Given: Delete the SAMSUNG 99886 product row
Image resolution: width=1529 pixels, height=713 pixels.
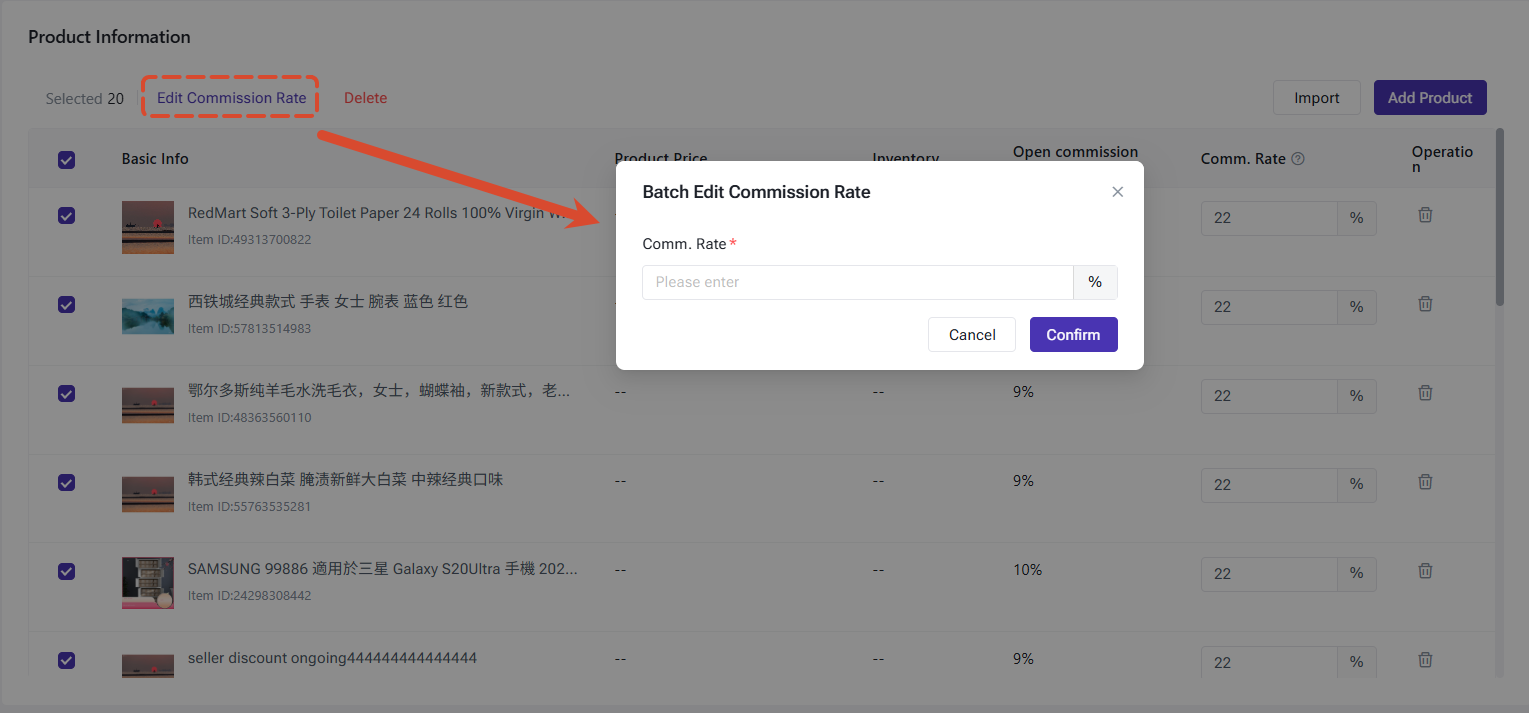Looking at the screenshot, I should point(1425,570).
